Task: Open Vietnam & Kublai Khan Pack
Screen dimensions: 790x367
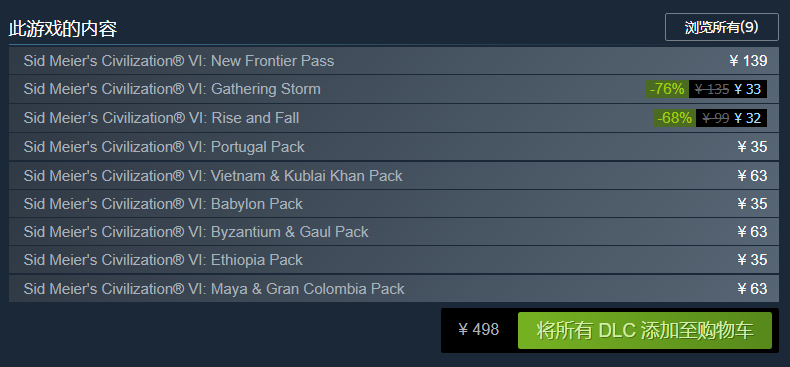Action: click(393, 175)
